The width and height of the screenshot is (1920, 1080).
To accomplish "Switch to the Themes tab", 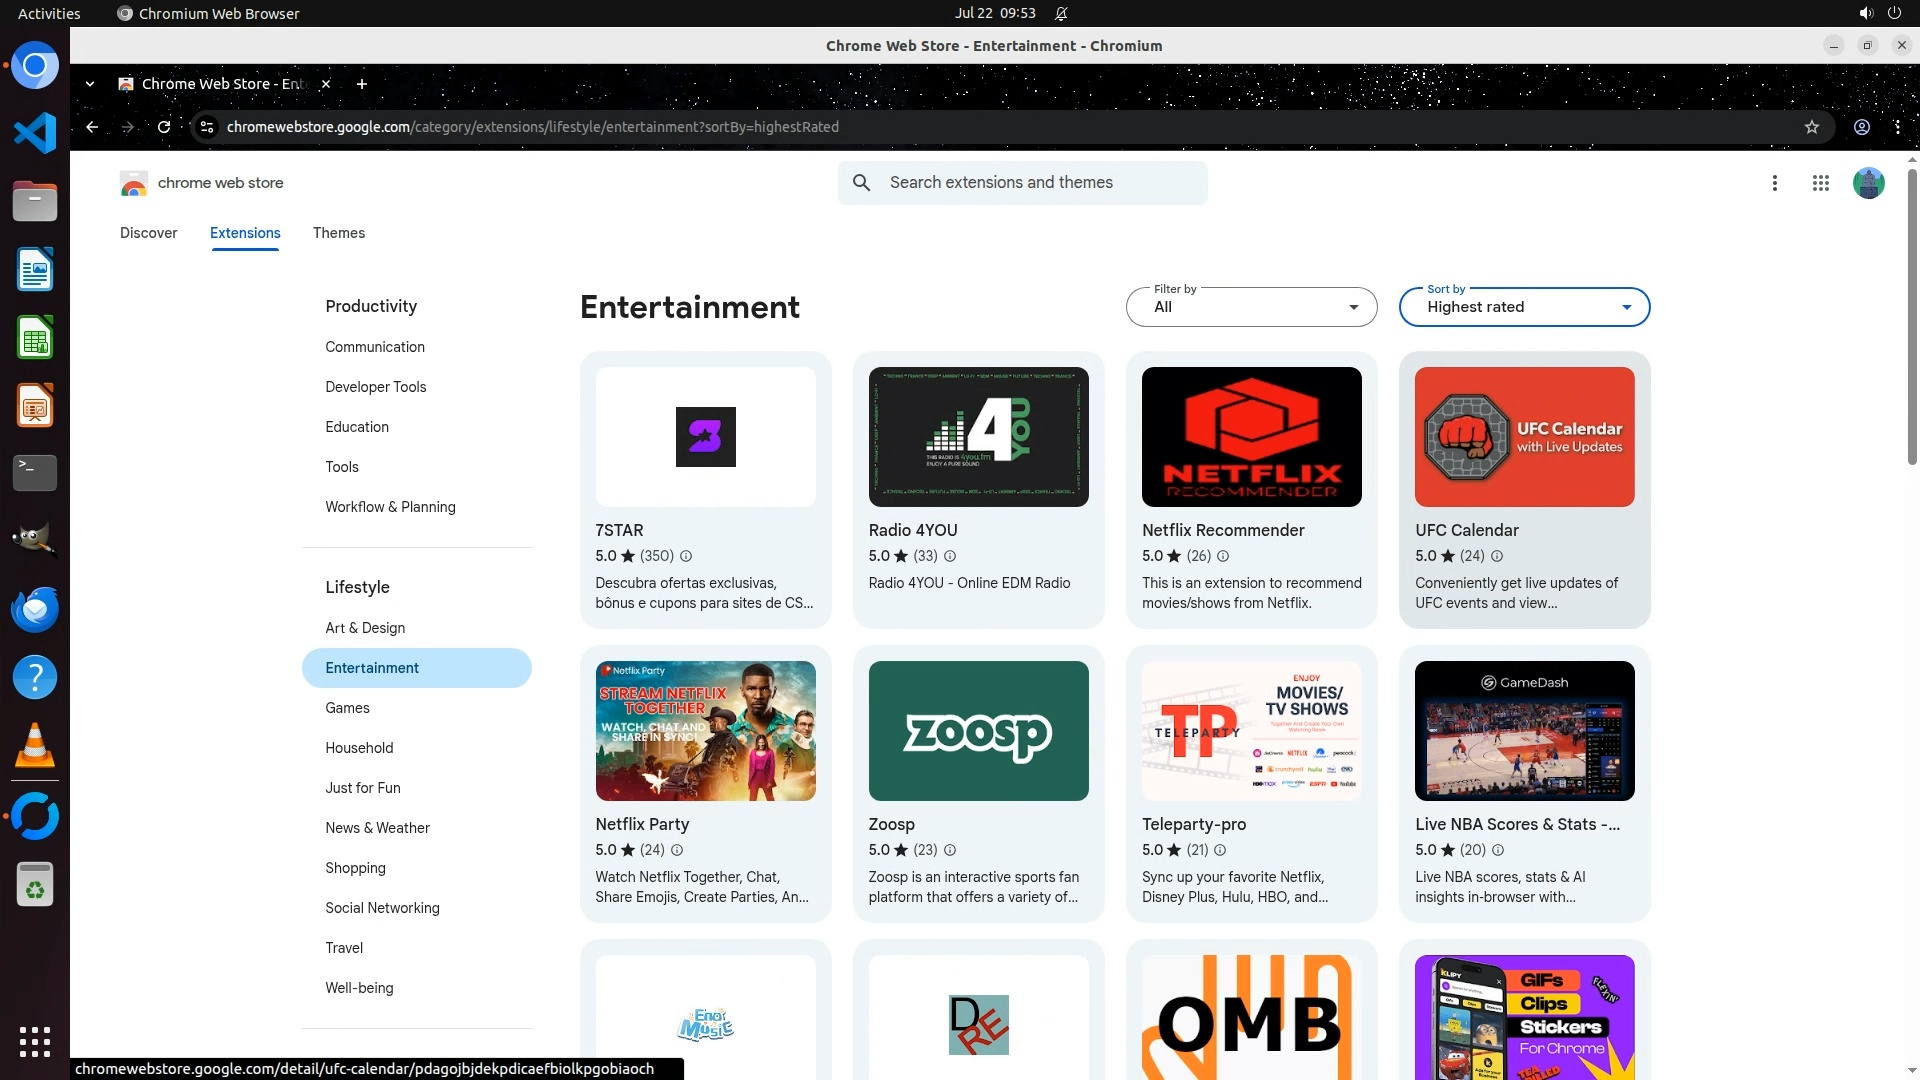I will [x=338, y=233].
